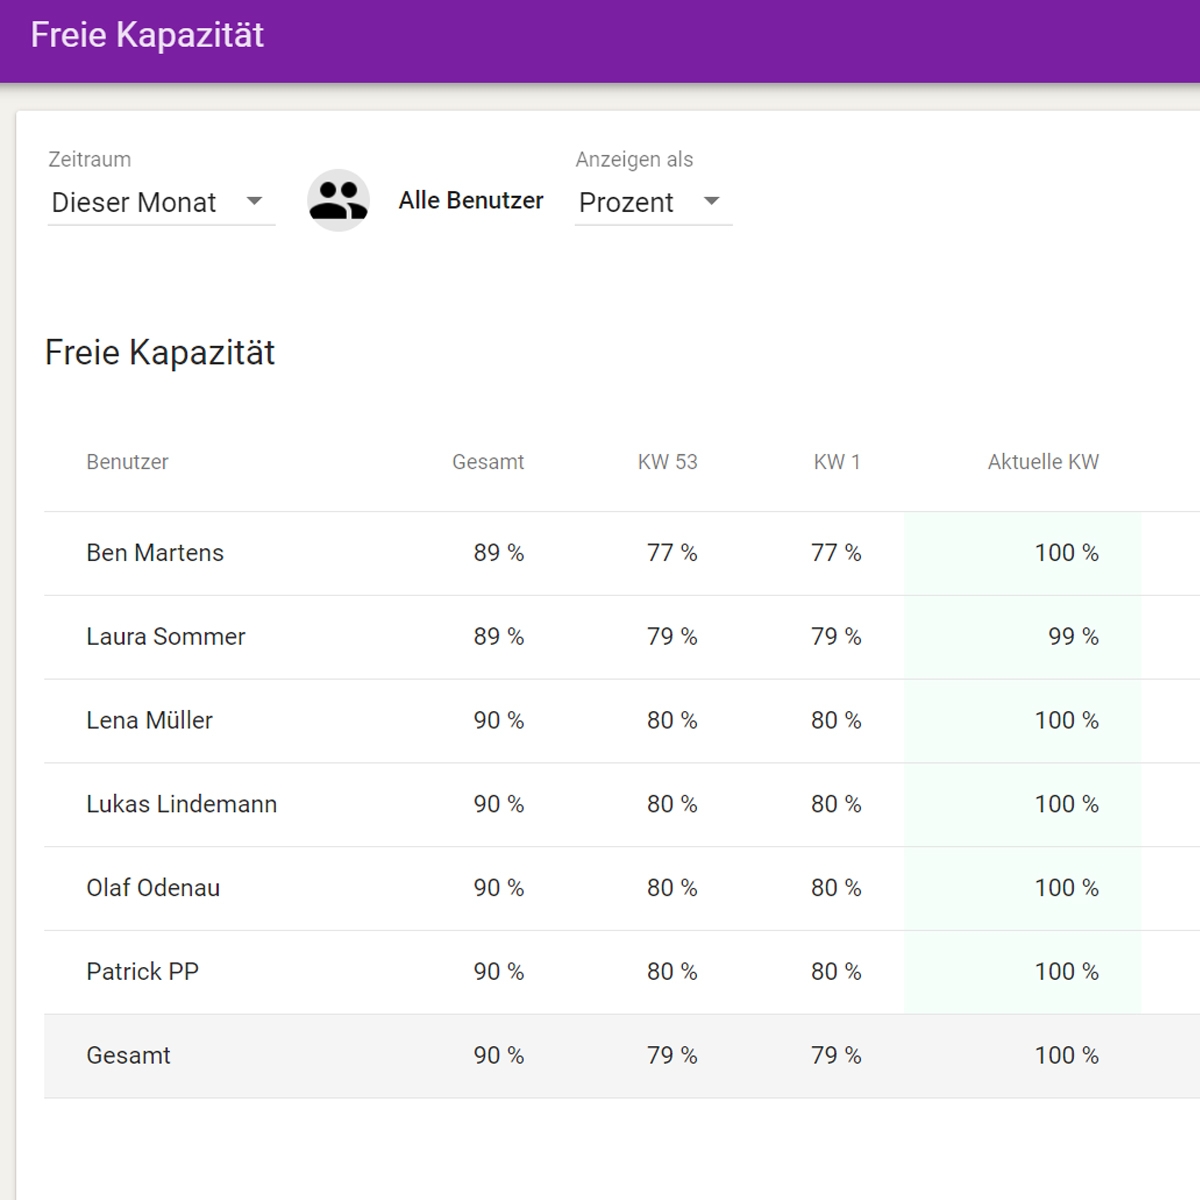Viewport: 1200px width, 1200px height.
Task: Click the Patrick PP user name
Action: point(142,971)
